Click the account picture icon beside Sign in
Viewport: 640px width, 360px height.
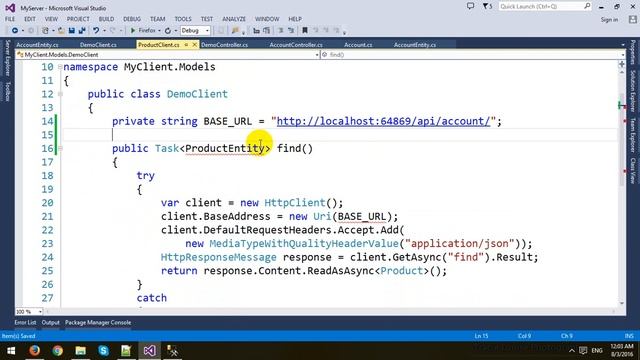pyautogui.click(x=633, y=19)
